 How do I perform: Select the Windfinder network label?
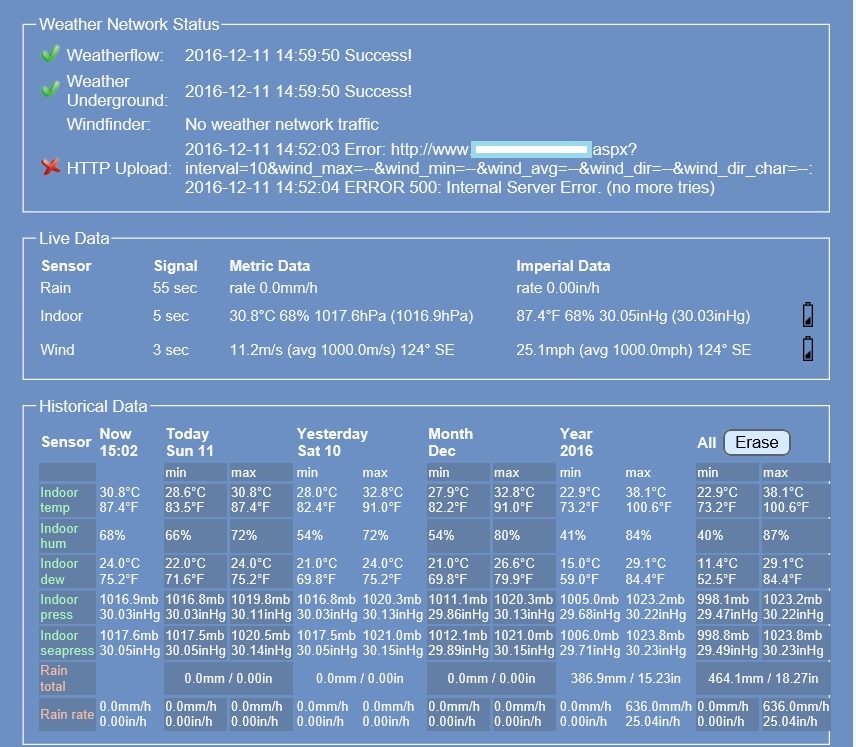coord(108,125)
